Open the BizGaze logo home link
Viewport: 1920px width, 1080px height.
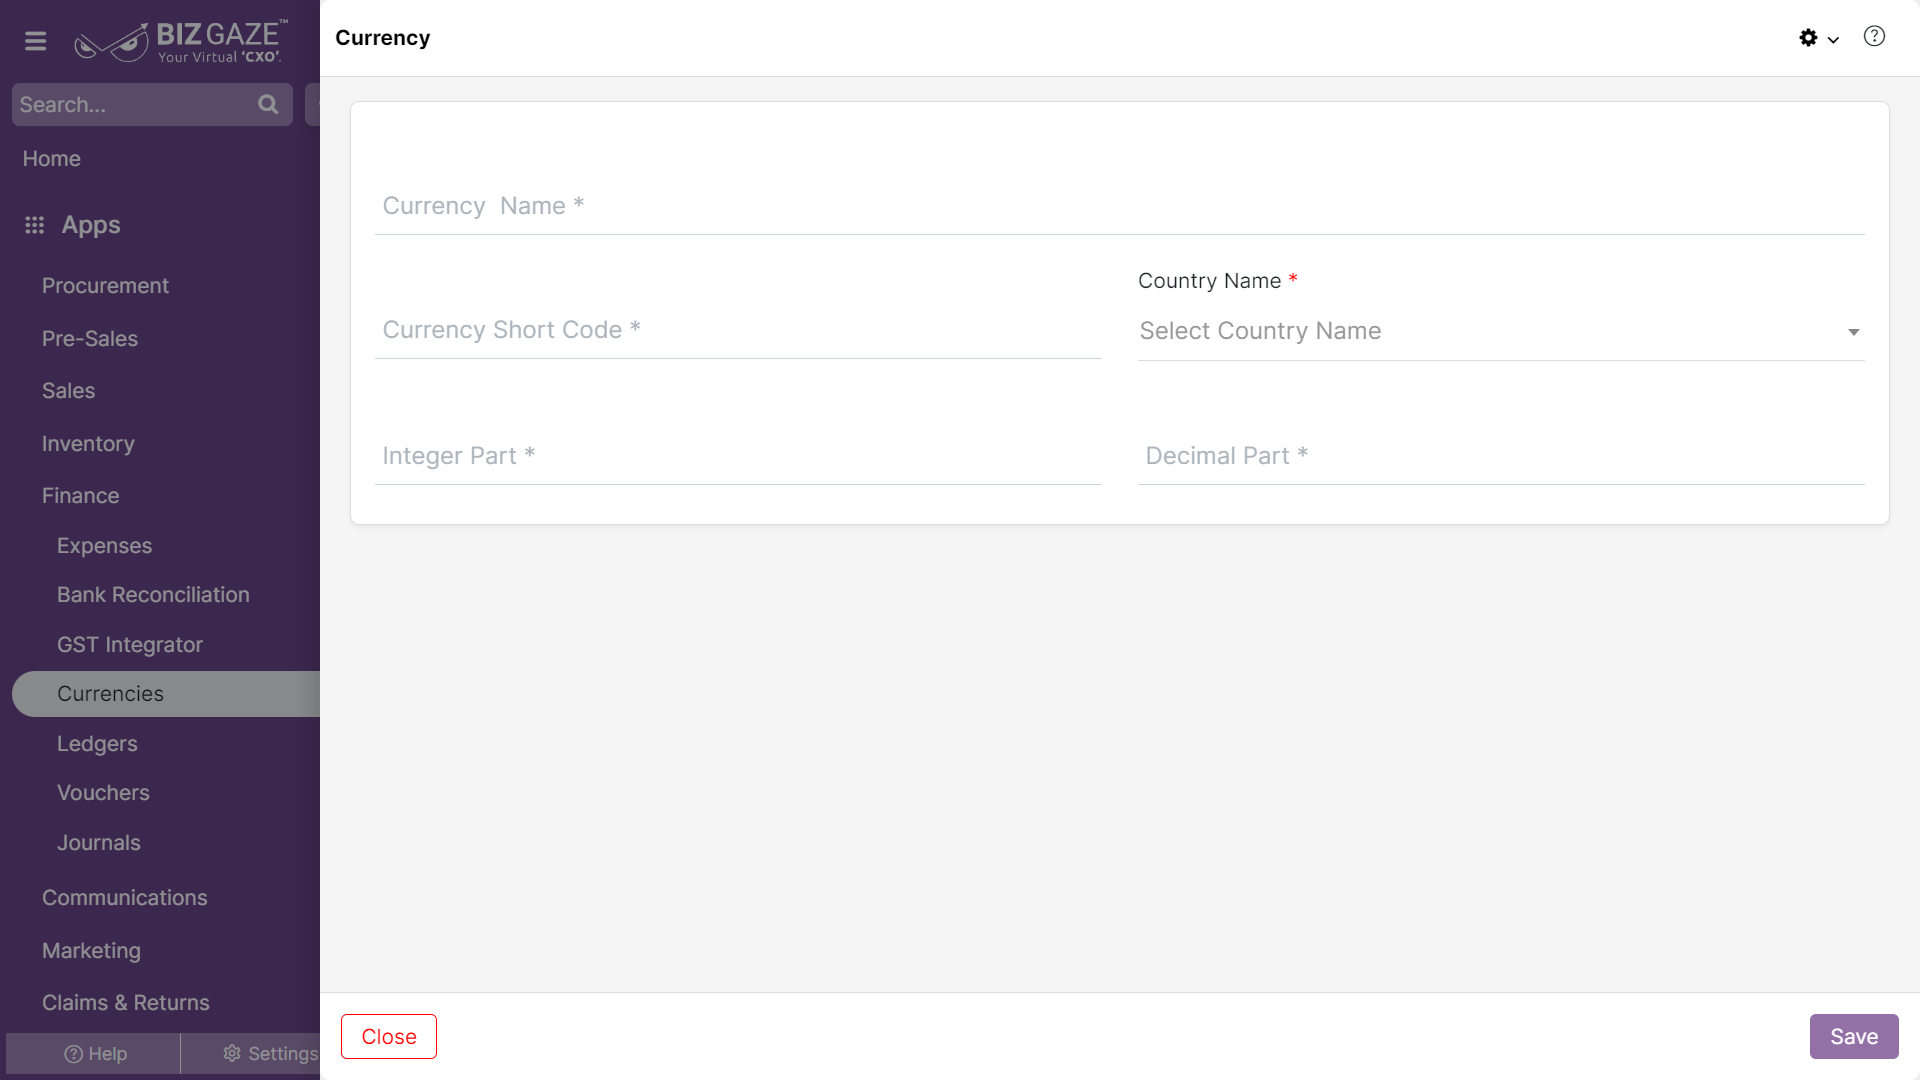pyautogui.click(x=181, y=41)
